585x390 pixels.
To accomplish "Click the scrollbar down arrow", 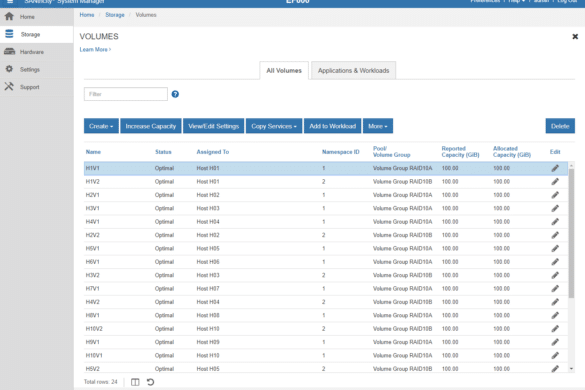I will 571,369.
